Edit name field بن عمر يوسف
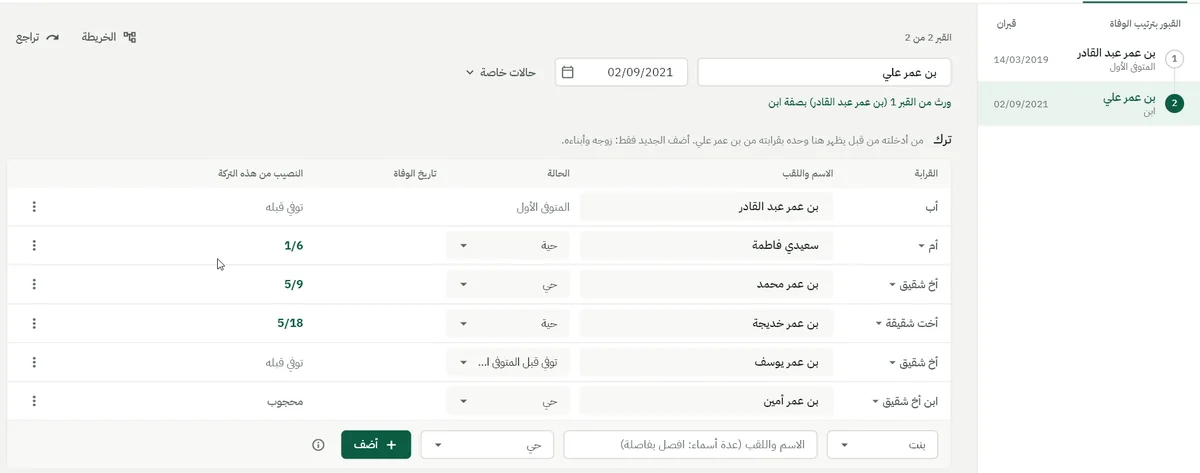The image size is (1200, 473). click(x=706, y=363)
